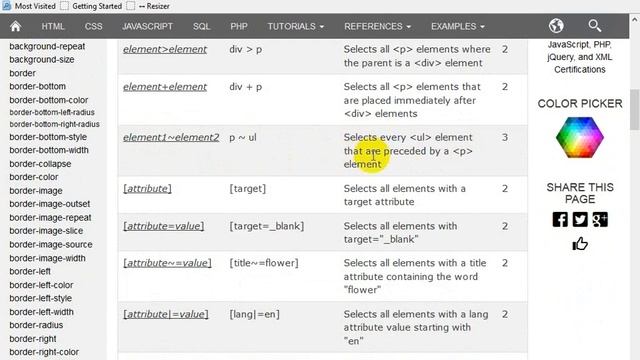The height and width of the screenshot is (360, 640).
Task: Share this page on Google Plus
Action: [600, 220]
